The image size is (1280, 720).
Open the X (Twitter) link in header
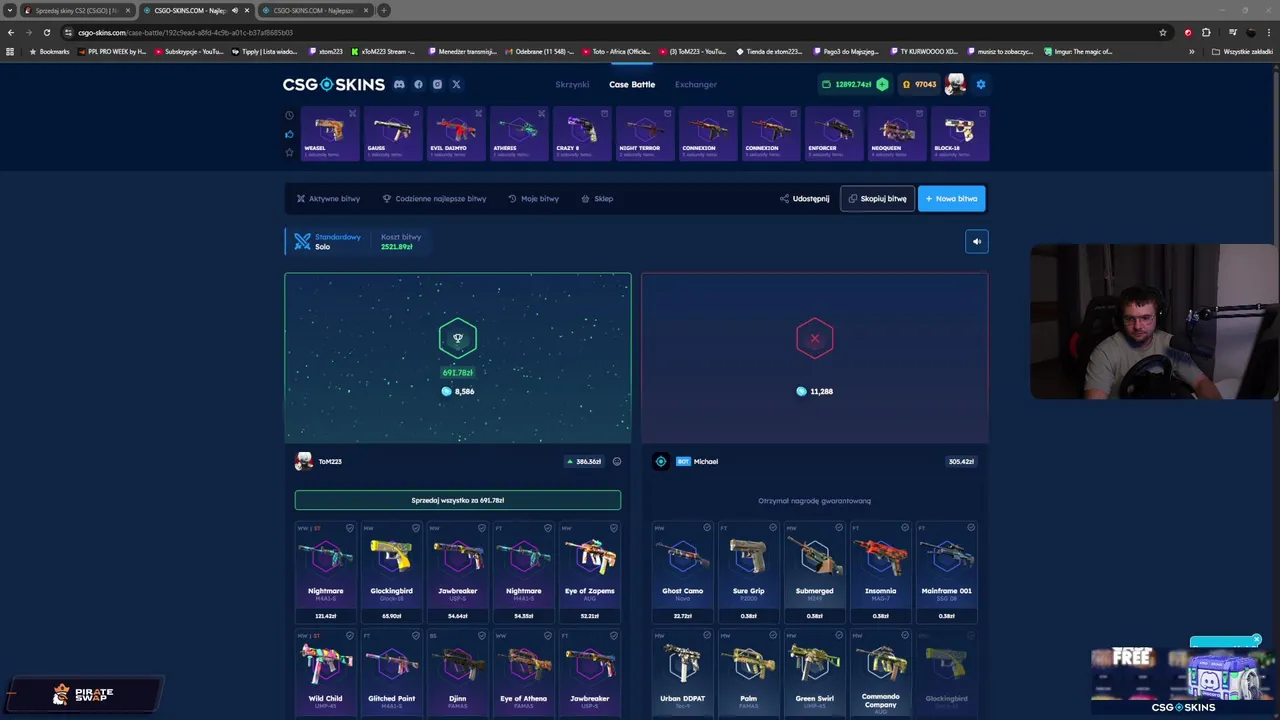[x=456, y=84]
